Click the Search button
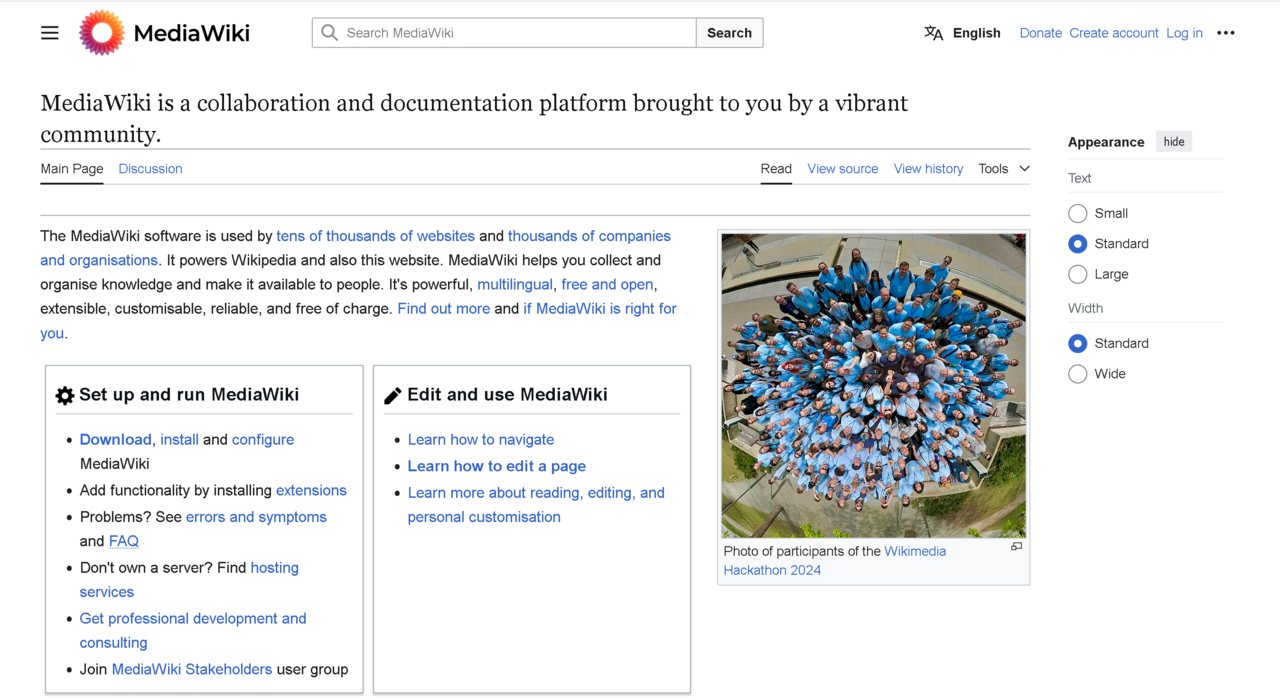1280x700 pixels. click(729, 33)
